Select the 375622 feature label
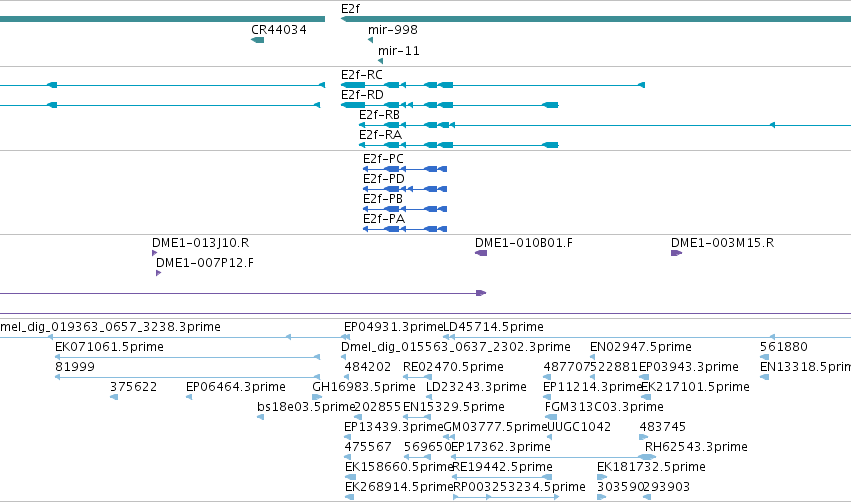The width and height of the screenshot is (851, 502). point(134,387)
